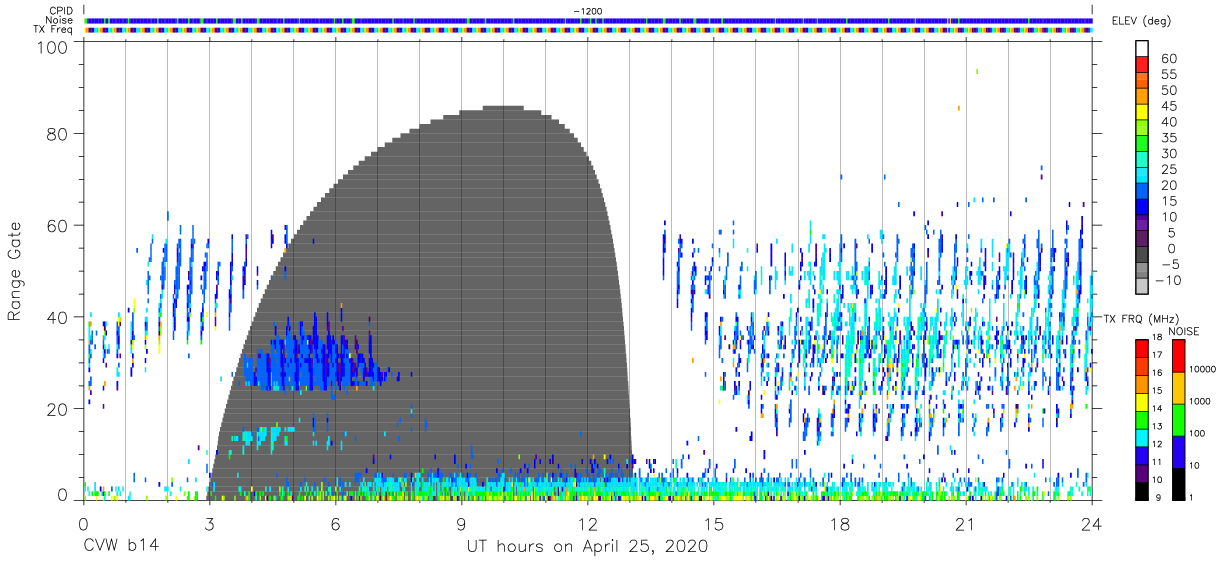Screen dimensions: 1228x567
Task: Click the TX Freq row label
Action: click(x=54, y=29)
